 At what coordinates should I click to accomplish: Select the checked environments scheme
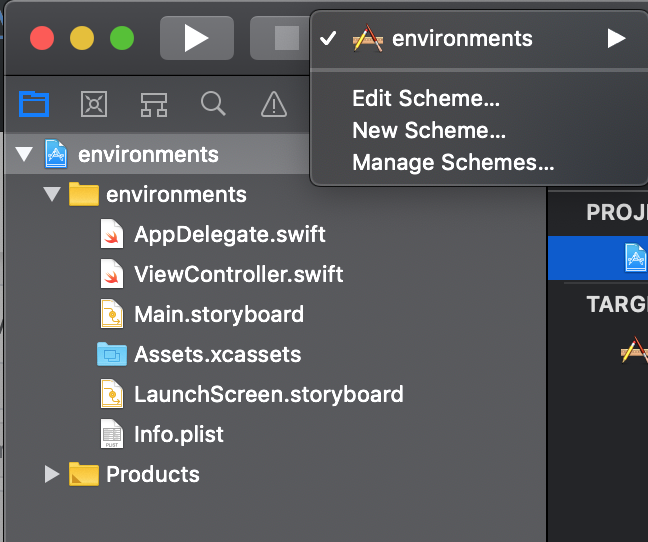[461, 39]
